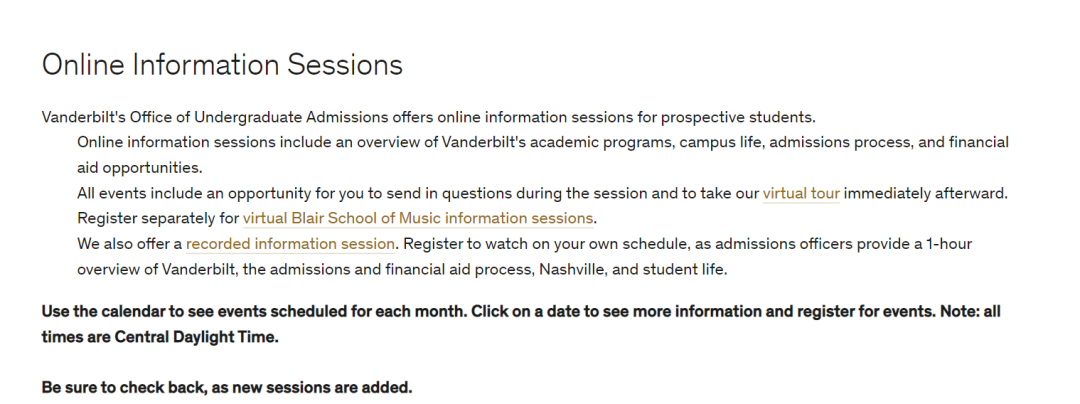Open virtual Blair School of Music information sessions link
Image resolution: width=1080 pixels, height=404 pixels.
[x=417, y=219]
